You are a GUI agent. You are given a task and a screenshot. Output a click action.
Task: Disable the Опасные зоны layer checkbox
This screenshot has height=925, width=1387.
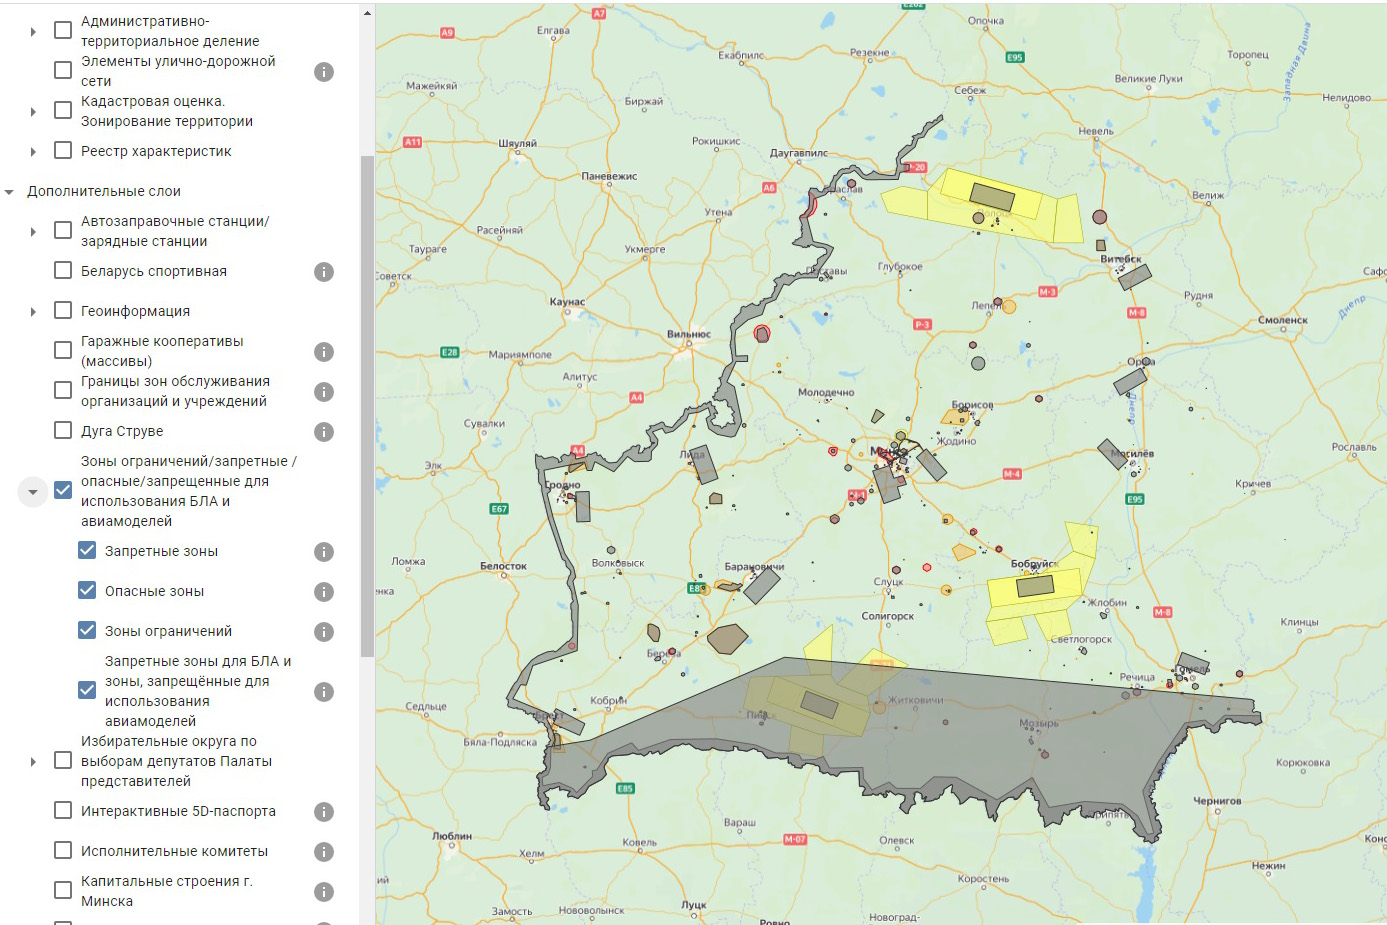87,591
